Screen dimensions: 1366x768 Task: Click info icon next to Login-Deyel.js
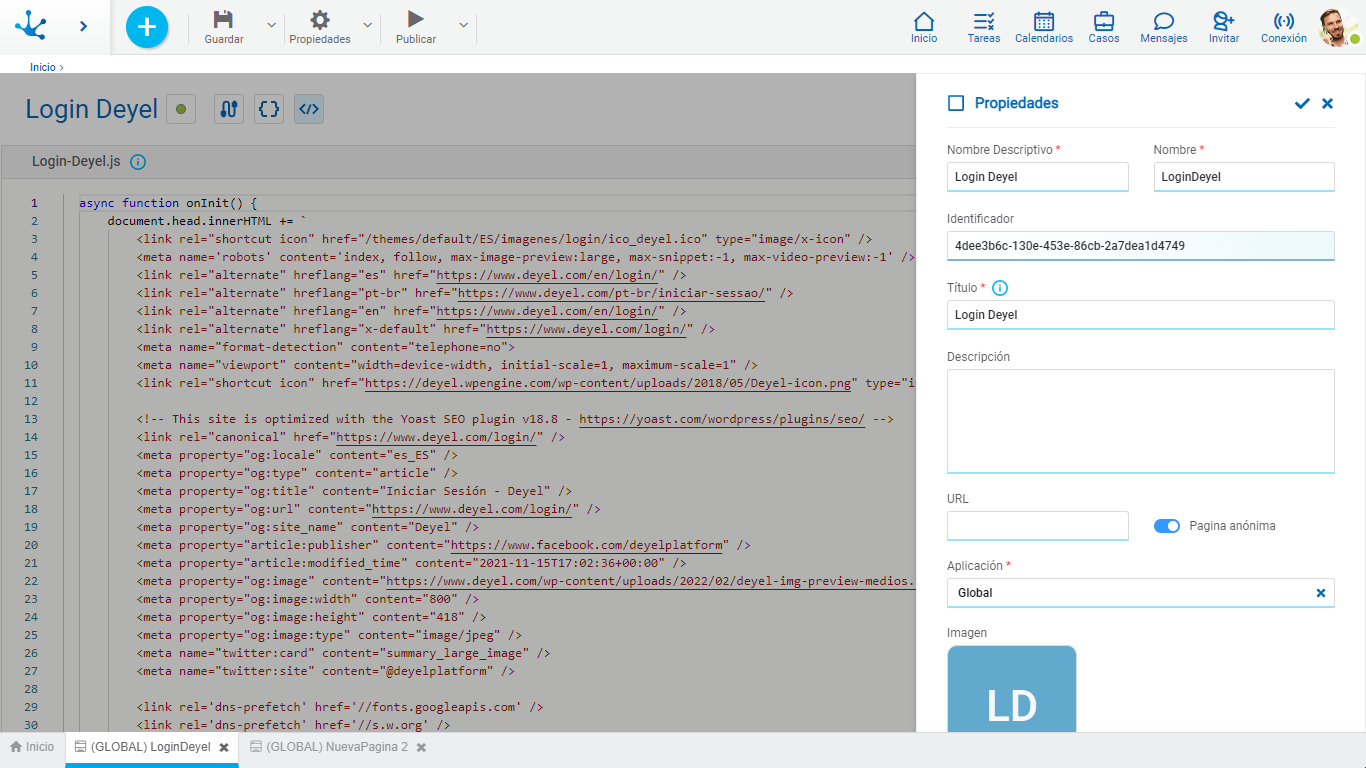click(138, 161)
